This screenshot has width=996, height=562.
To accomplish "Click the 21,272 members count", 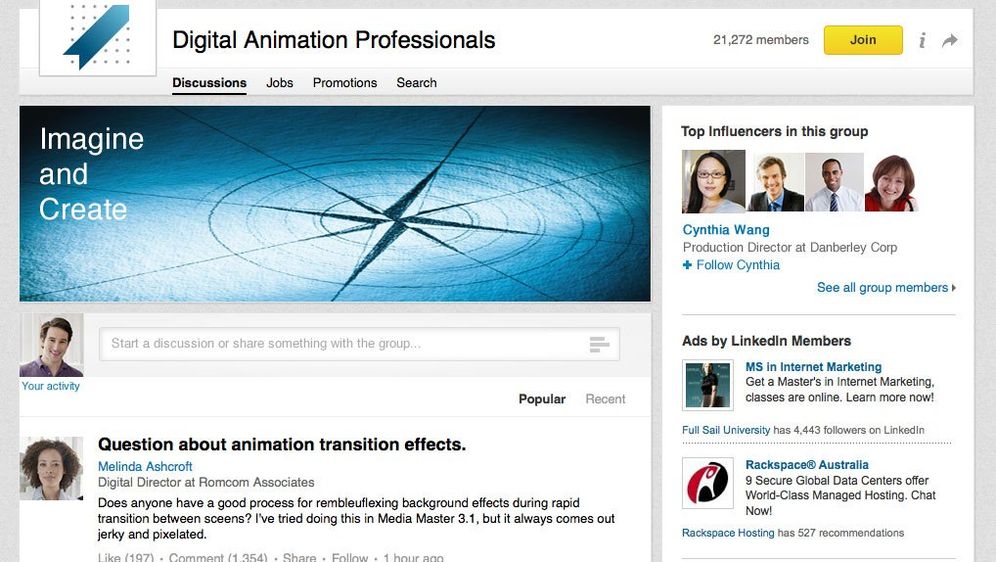I will (761, 39).
